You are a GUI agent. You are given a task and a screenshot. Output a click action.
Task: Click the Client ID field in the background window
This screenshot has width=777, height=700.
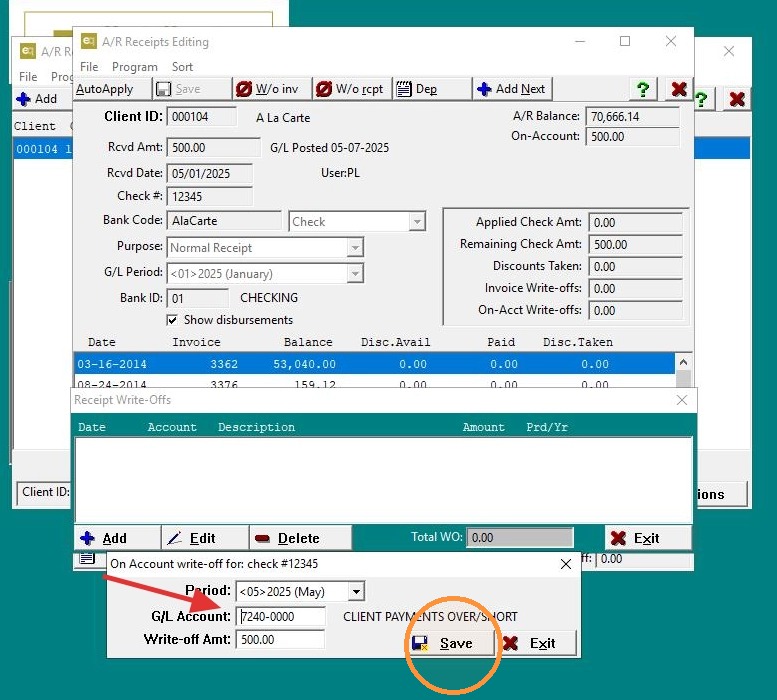pos(45,492)
